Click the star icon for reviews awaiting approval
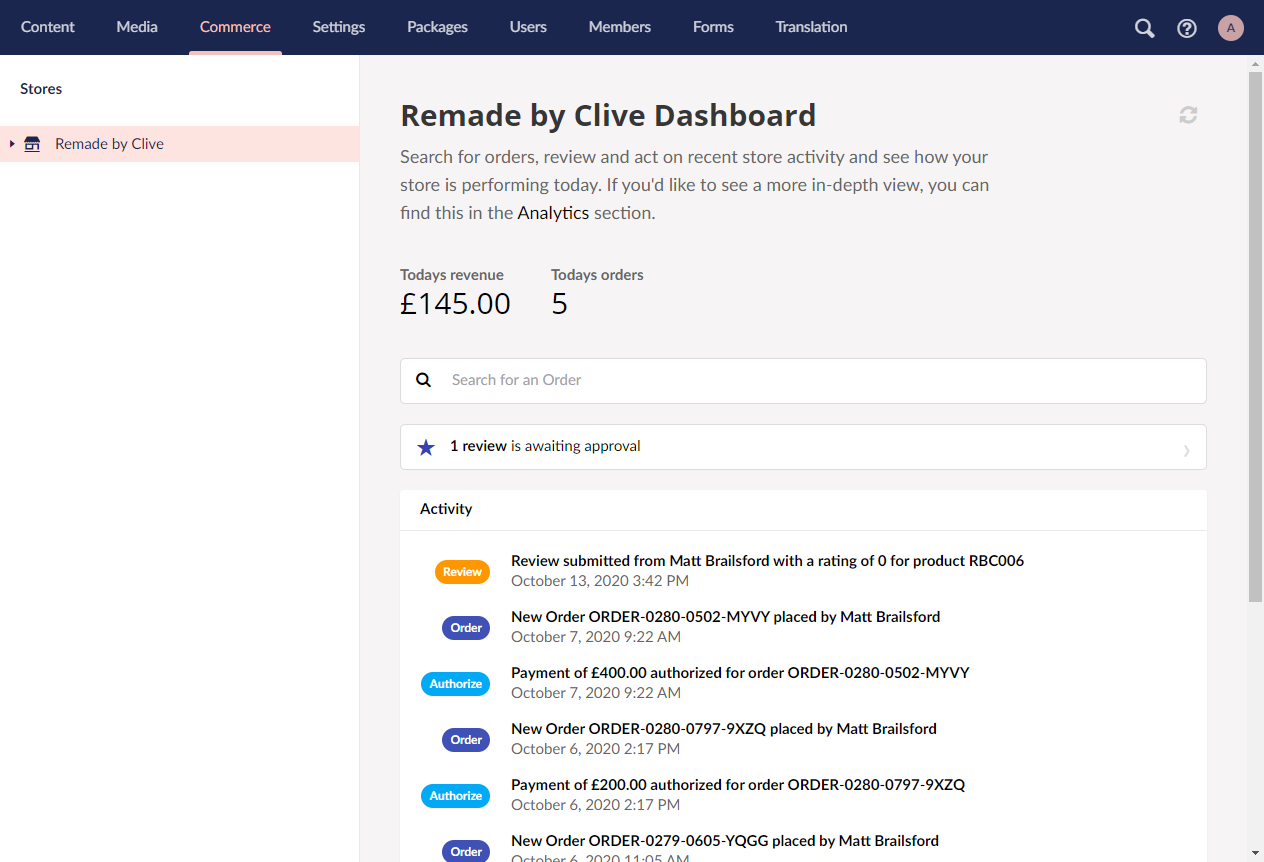 point(426,447)
